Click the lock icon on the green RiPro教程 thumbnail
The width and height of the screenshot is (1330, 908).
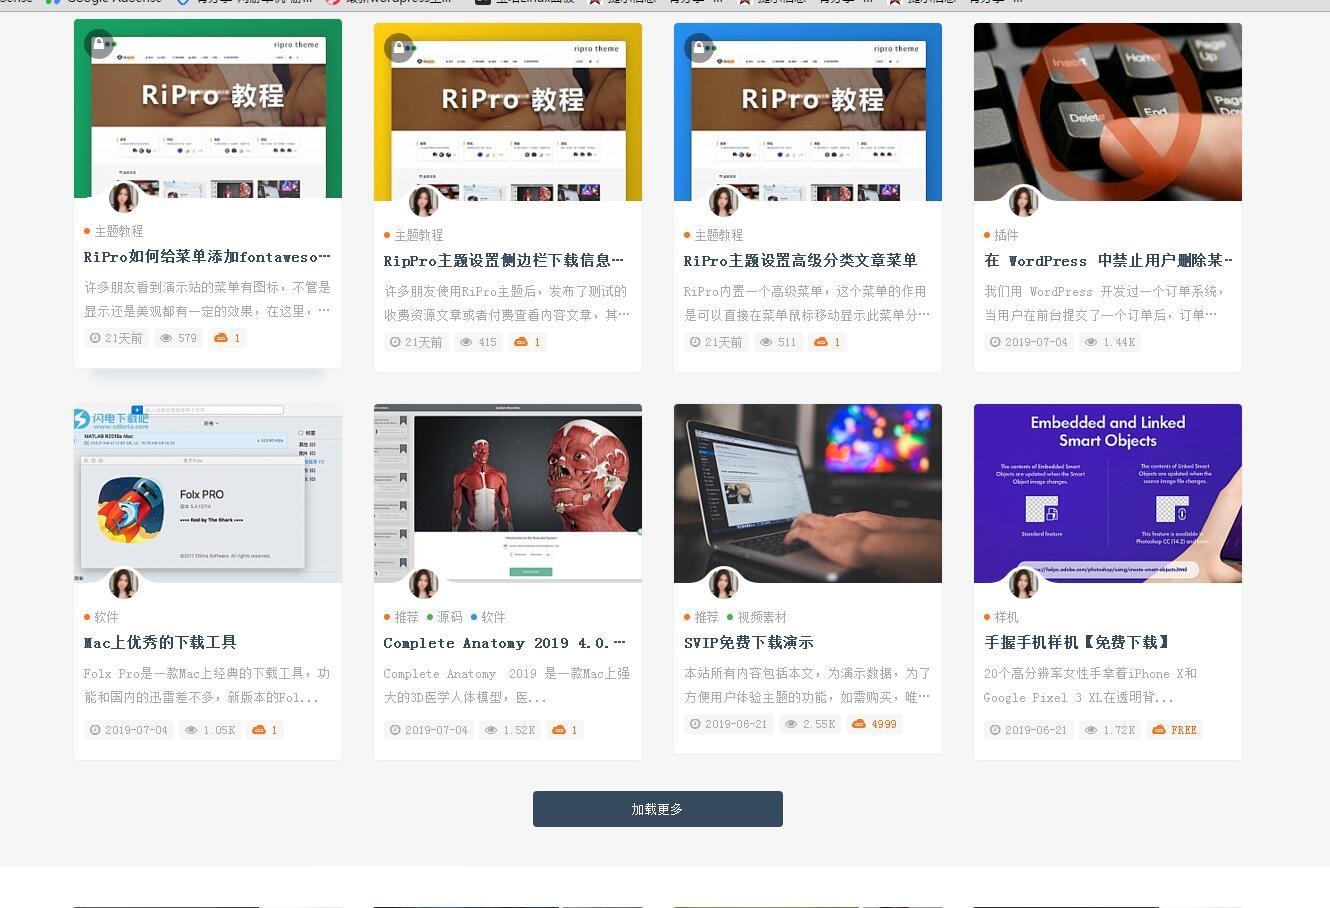point(98,44)
